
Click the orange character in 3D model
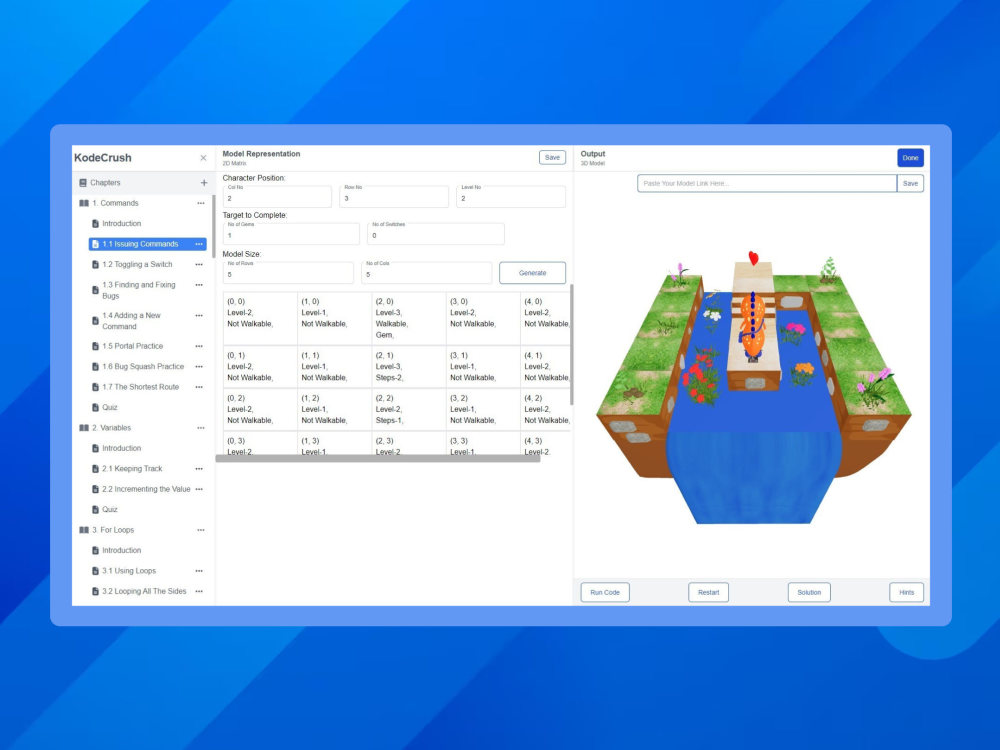tap(753, 328)
